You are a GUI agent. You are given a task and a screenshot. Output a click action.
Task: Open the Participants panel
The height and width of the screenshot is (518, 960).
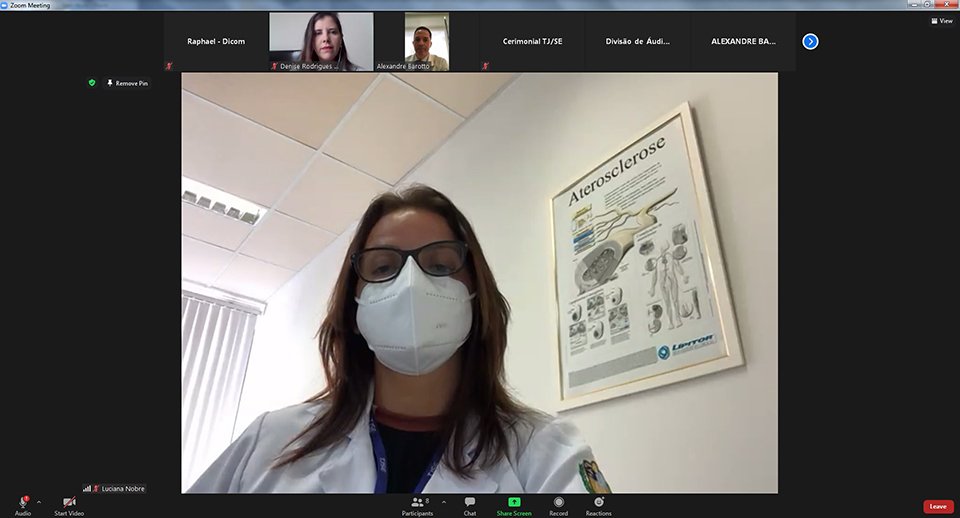[x=418, y=502]
